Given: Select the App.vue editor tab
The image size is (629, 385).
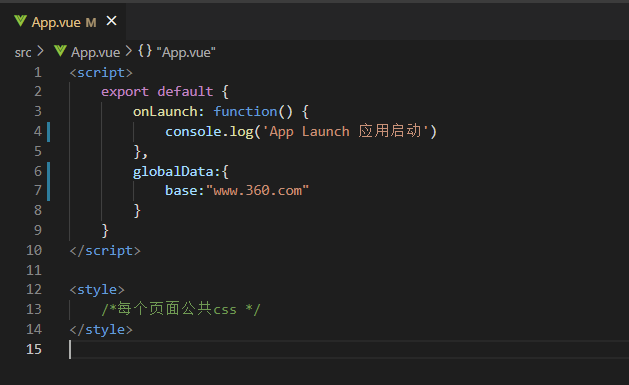Looking at the screenshot, I should point(63,22).
